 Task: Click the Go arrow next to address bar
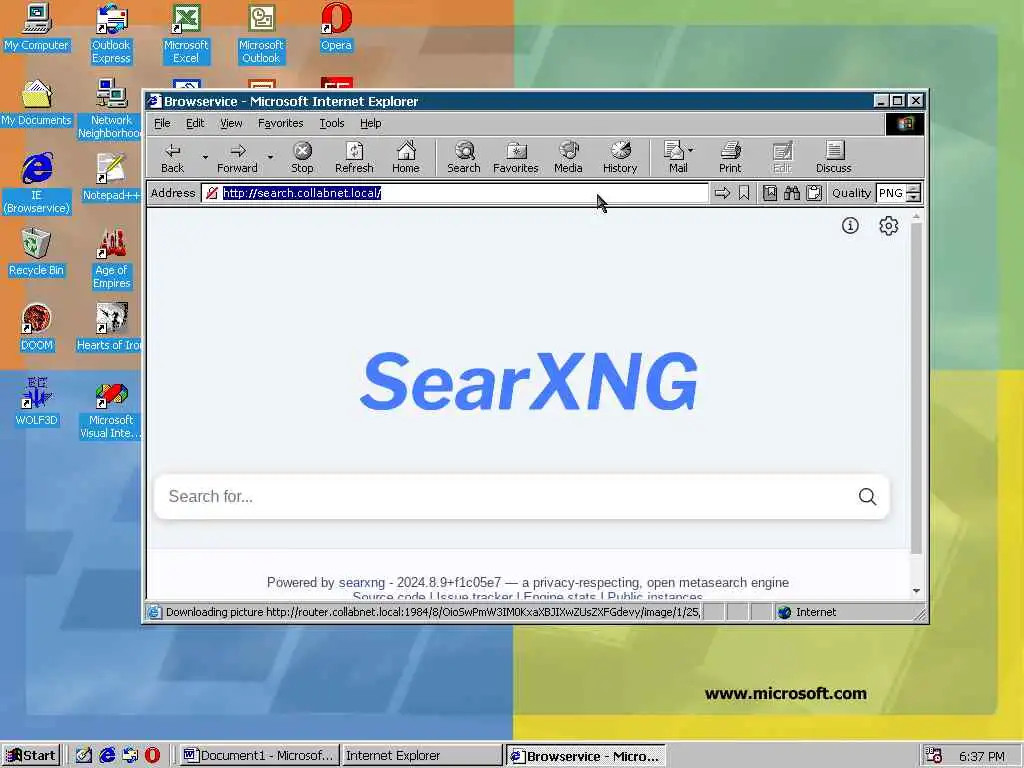click(x=722, y=193)
